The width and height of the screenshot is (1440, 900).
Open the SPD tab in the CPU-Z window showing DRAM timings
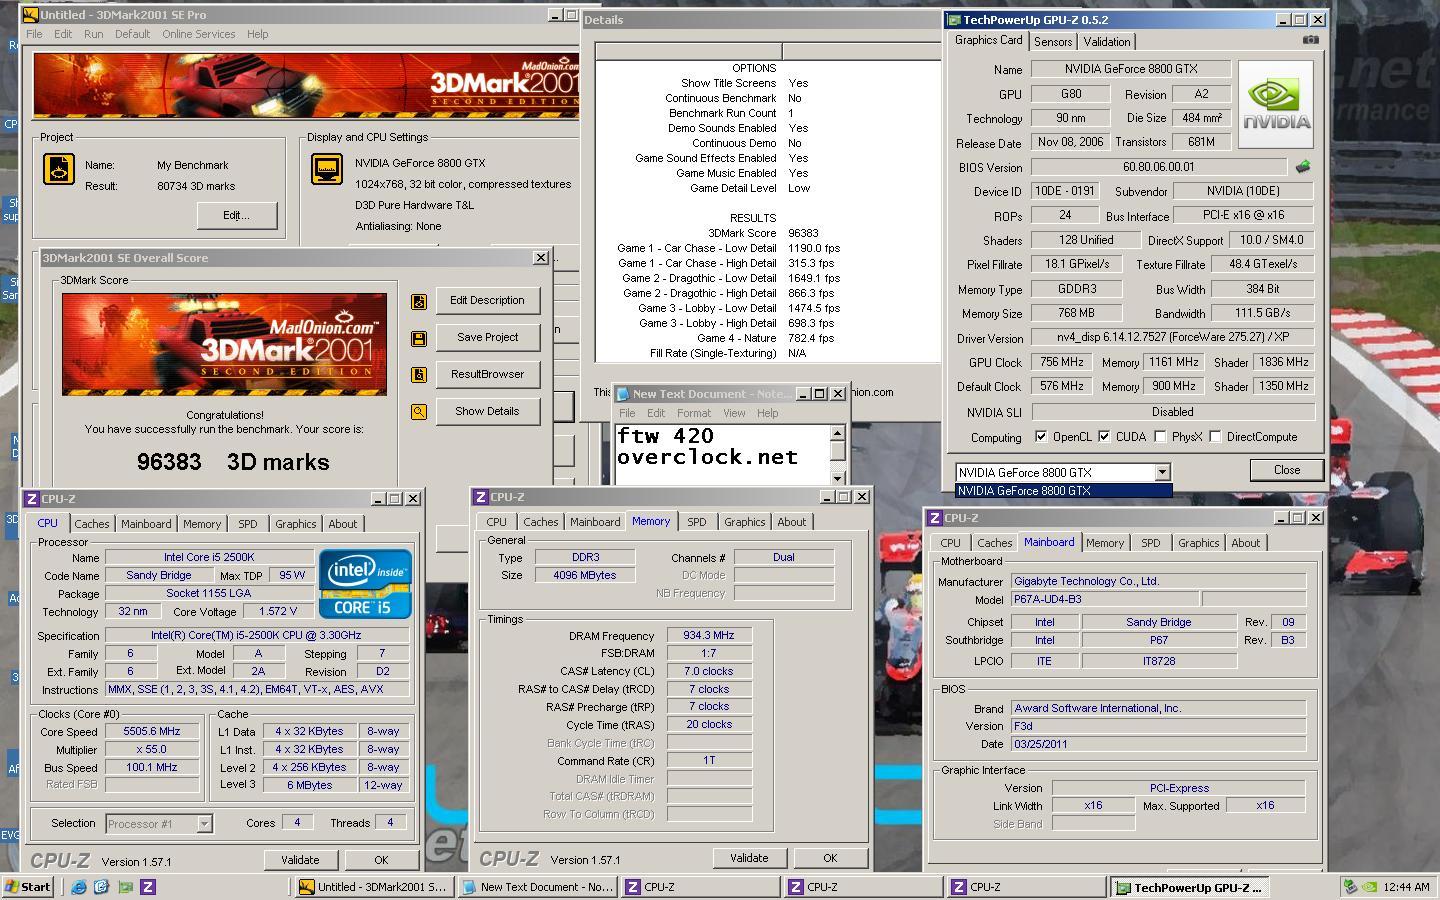pyautogui.click(x=697, y=522)
